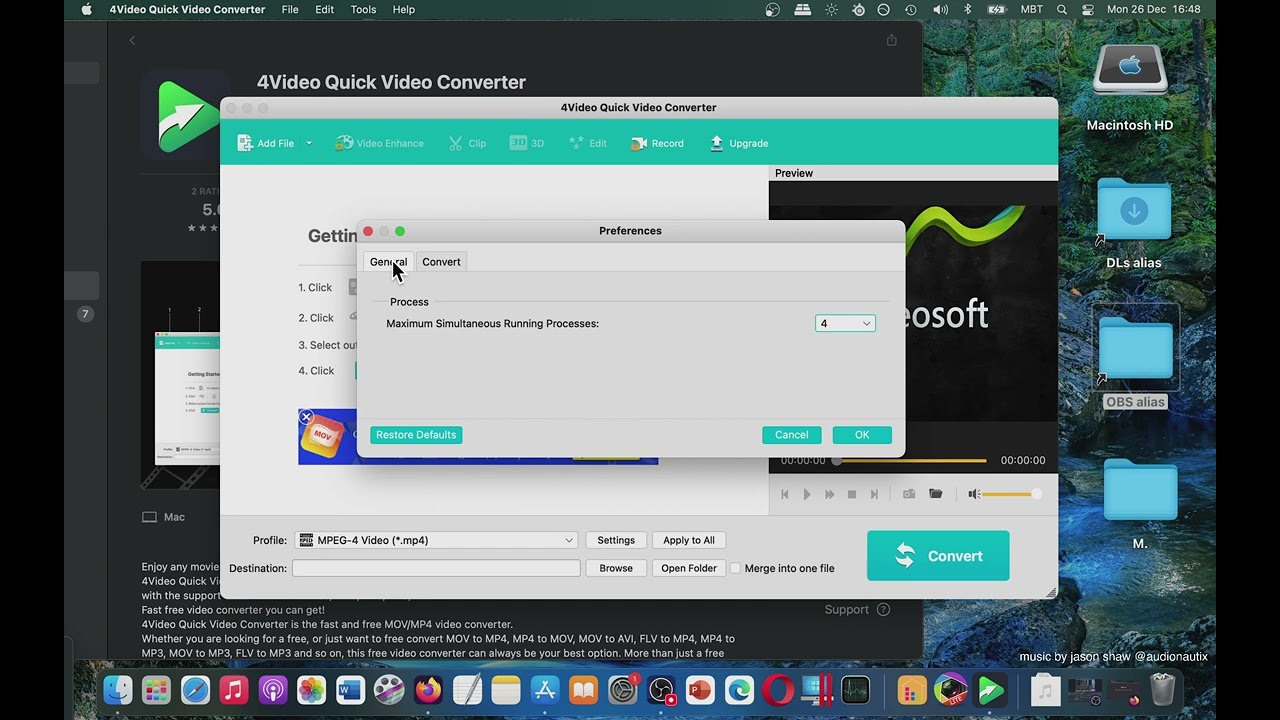Browse for destination folder
Viewport: 1280px width, 720px height.
point(616,568)
